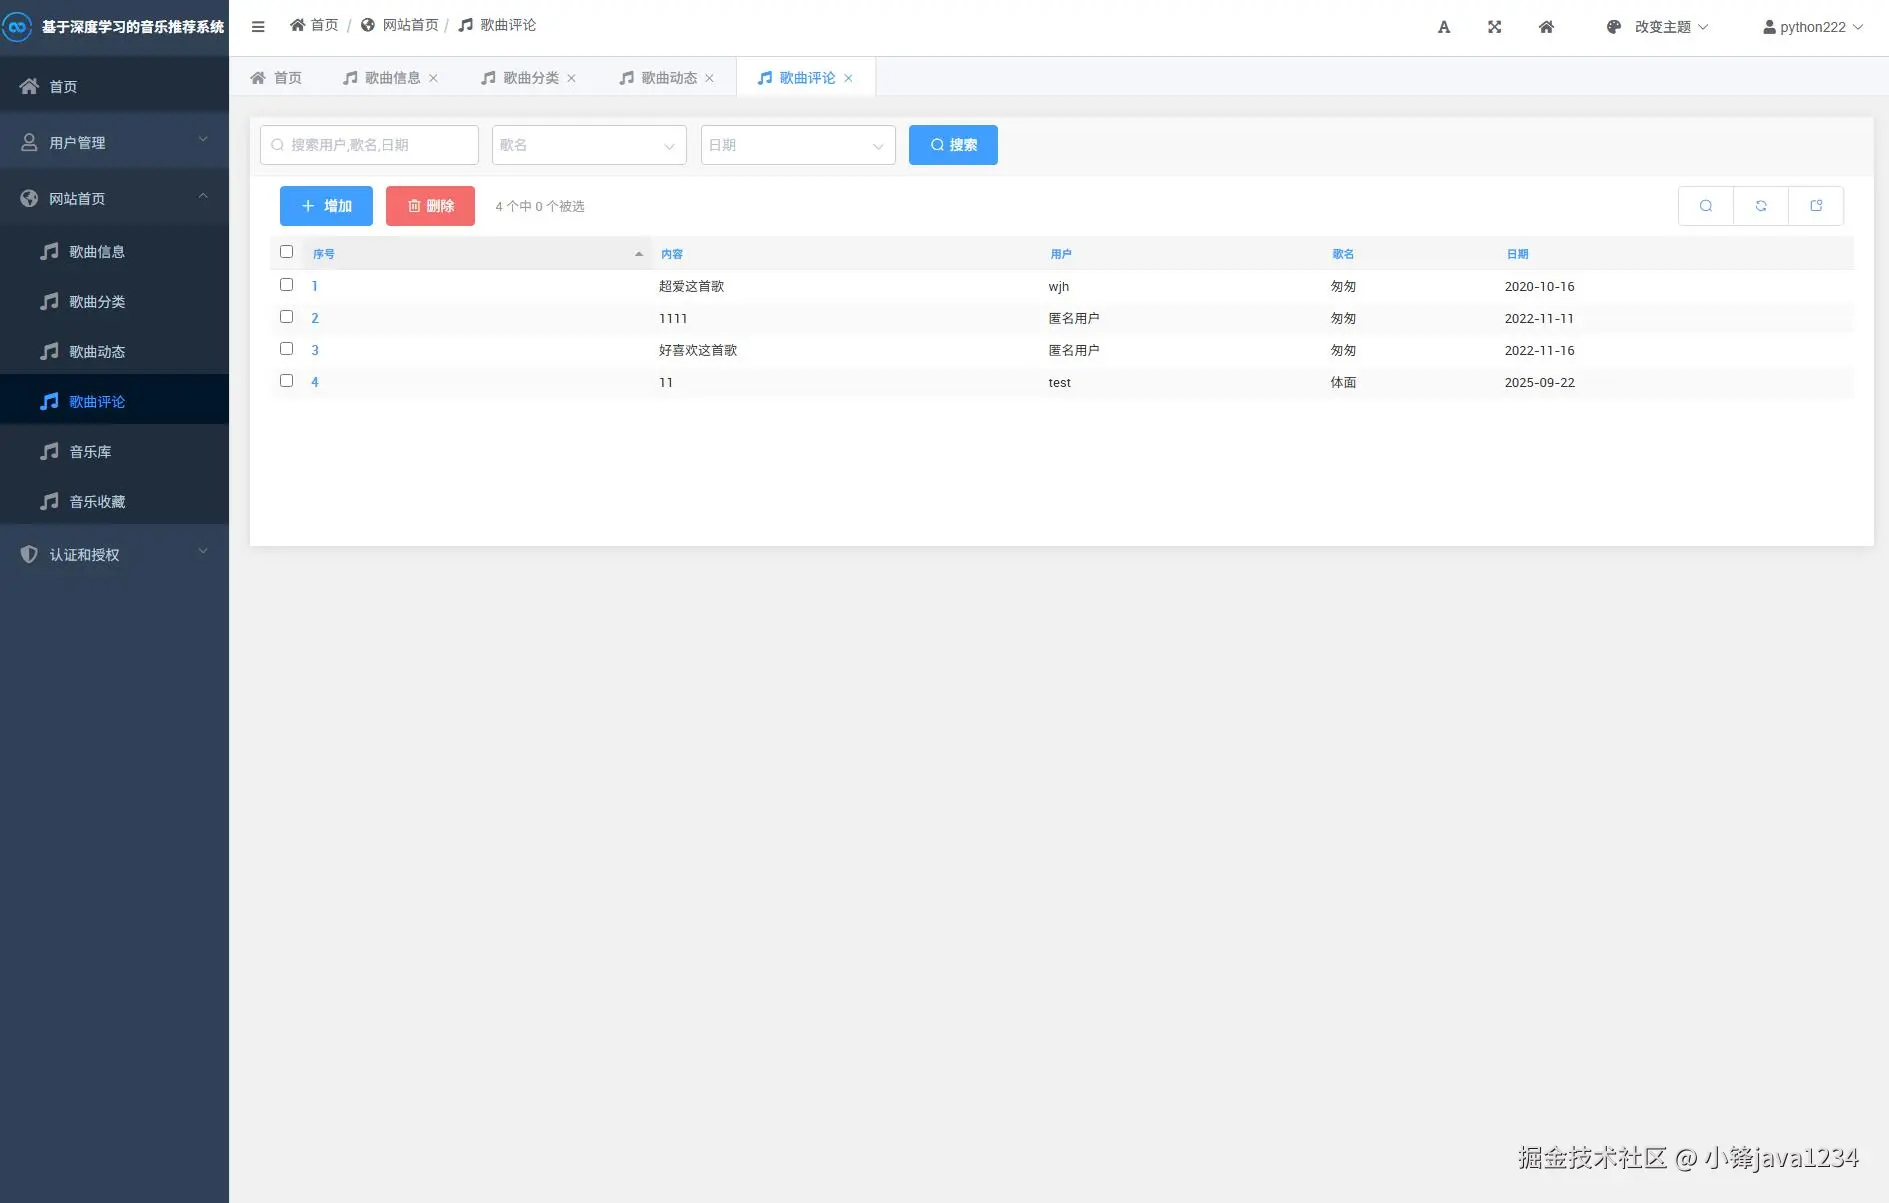Switch to the 歌曲分类 tab
The image size is (1889, 1203).
coord(520,78)
